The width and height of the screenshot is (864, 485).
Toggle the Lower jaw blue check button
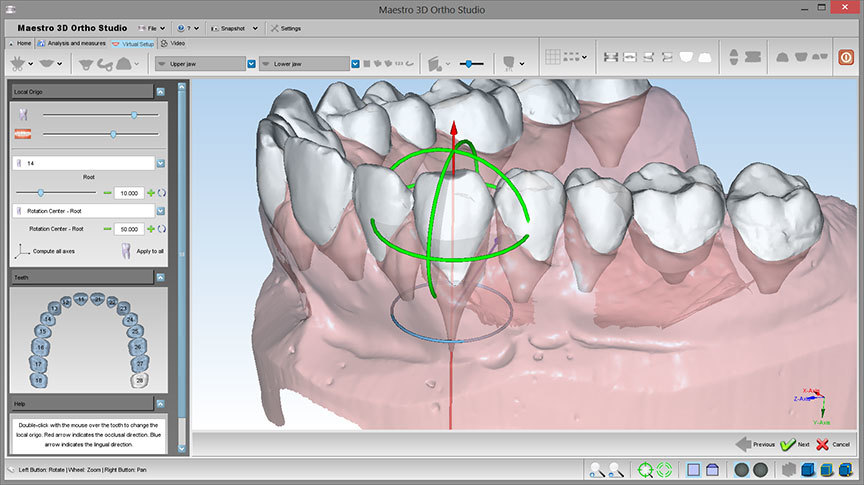[x=355, y=64]
